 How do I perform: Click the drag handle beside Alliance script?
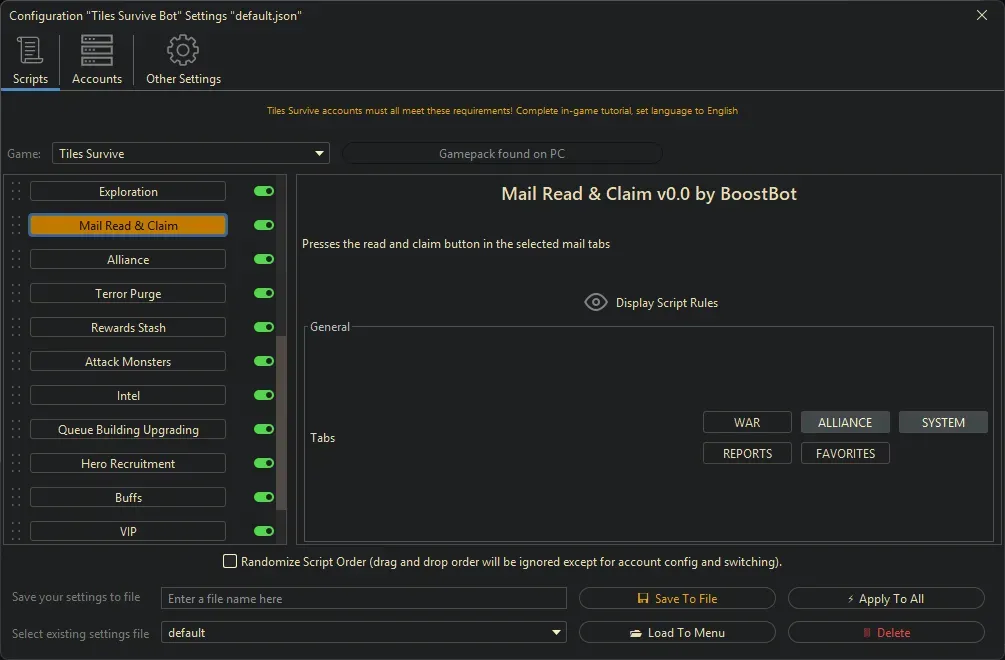15,260
